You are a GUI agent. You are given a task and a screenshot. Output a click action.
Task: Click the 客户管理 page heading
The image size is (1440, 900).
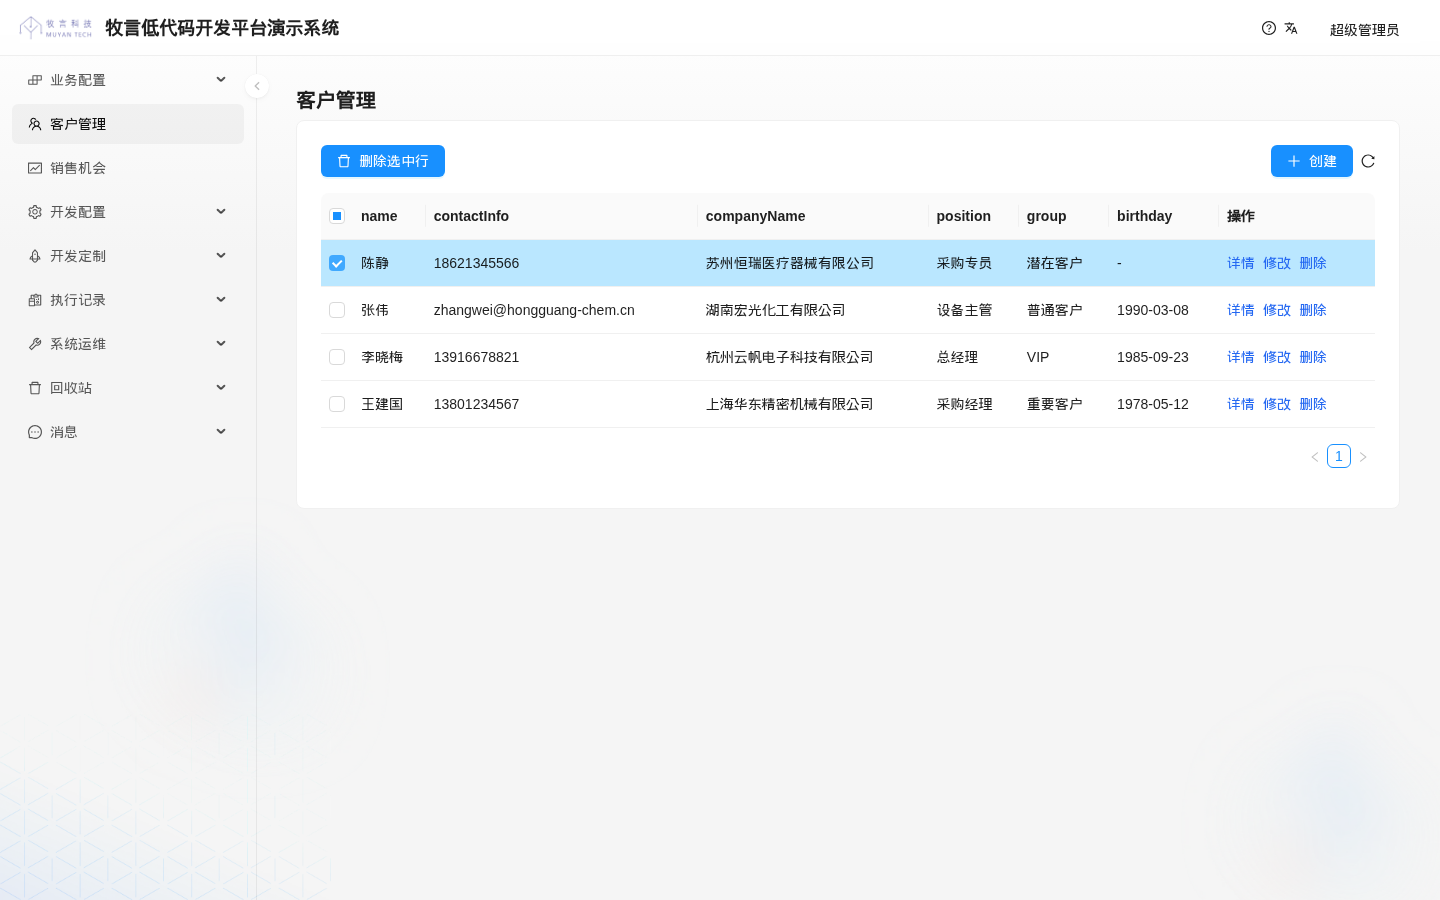[x=336, y=100]
